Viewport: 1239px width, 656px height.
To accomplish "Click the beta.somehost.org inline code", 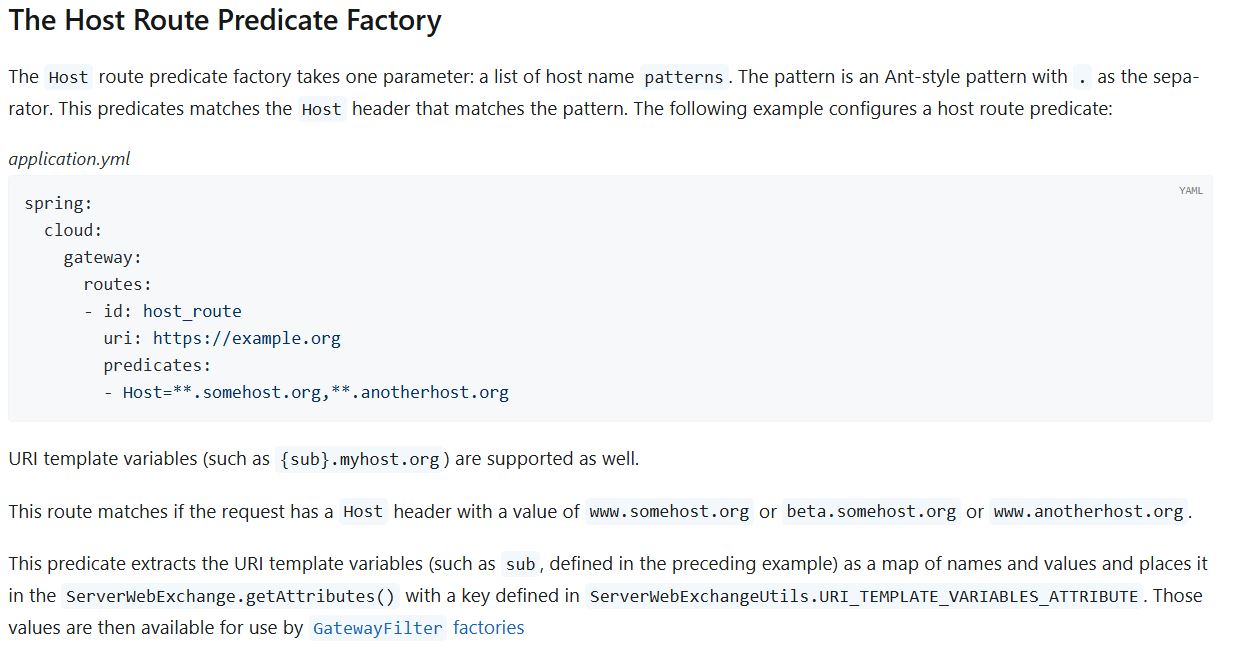I will click(x=871, y=512).
